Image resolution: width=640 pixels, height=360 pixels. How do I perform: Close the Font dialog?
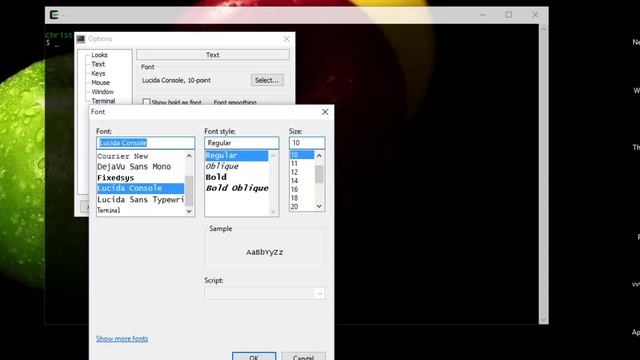[325, 112]
